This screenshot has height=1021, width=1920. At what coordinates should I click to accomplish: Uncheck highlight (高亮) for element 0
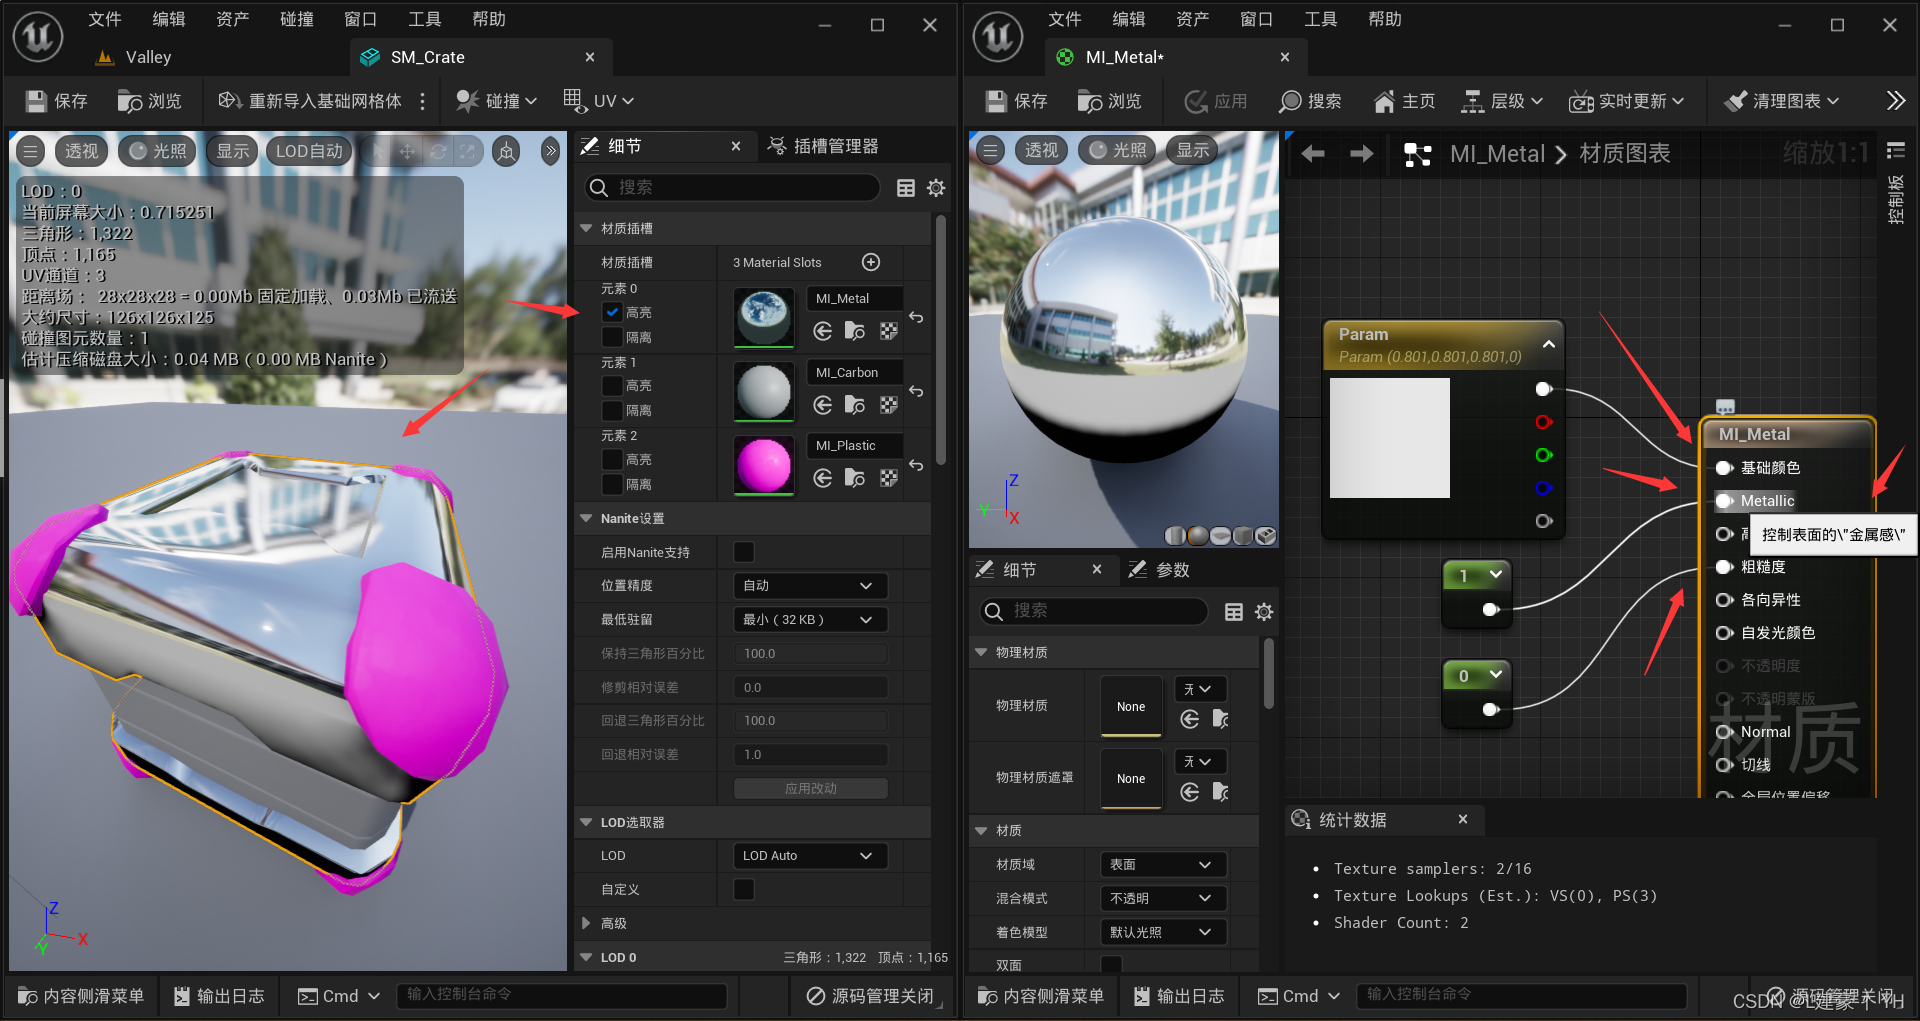click(x=613, y=312)
